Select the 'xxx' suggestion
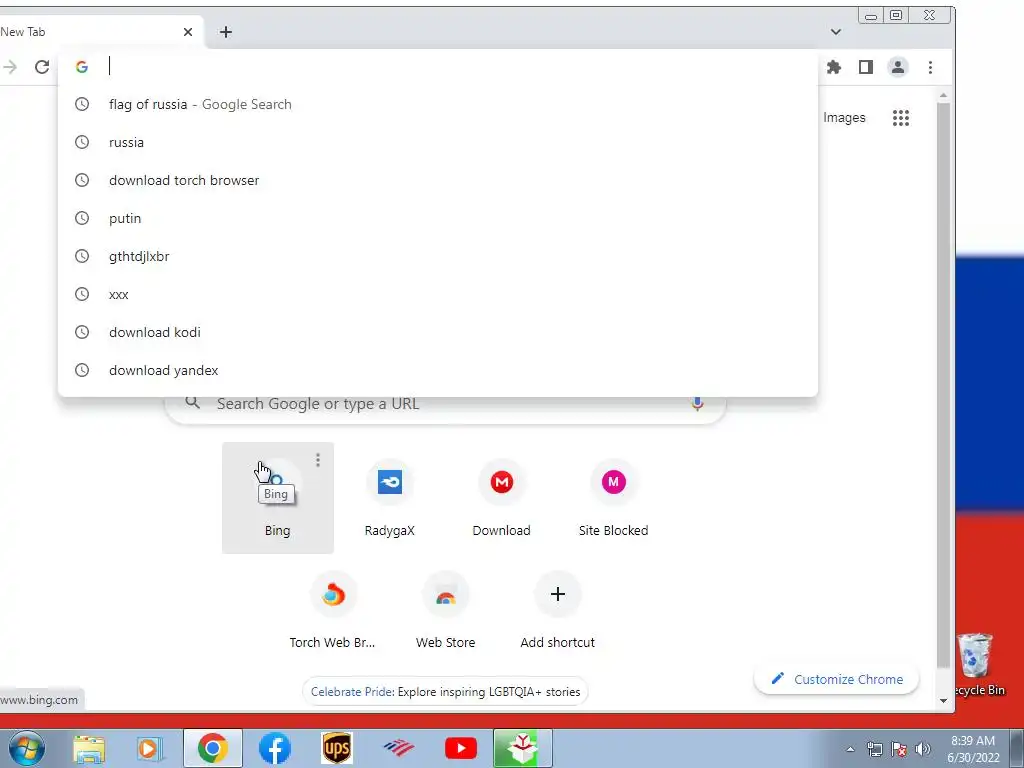This screenshot has height=768, width=1024. [x=438, y=295]
